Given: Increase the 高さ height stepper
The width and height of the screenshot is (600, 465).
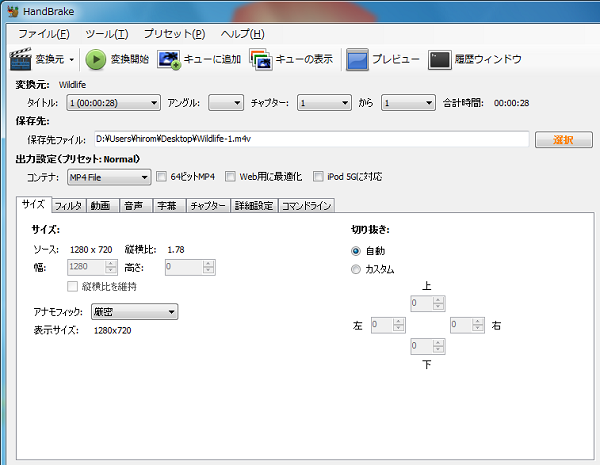Looking at the screenshot, I should point(209,264).
